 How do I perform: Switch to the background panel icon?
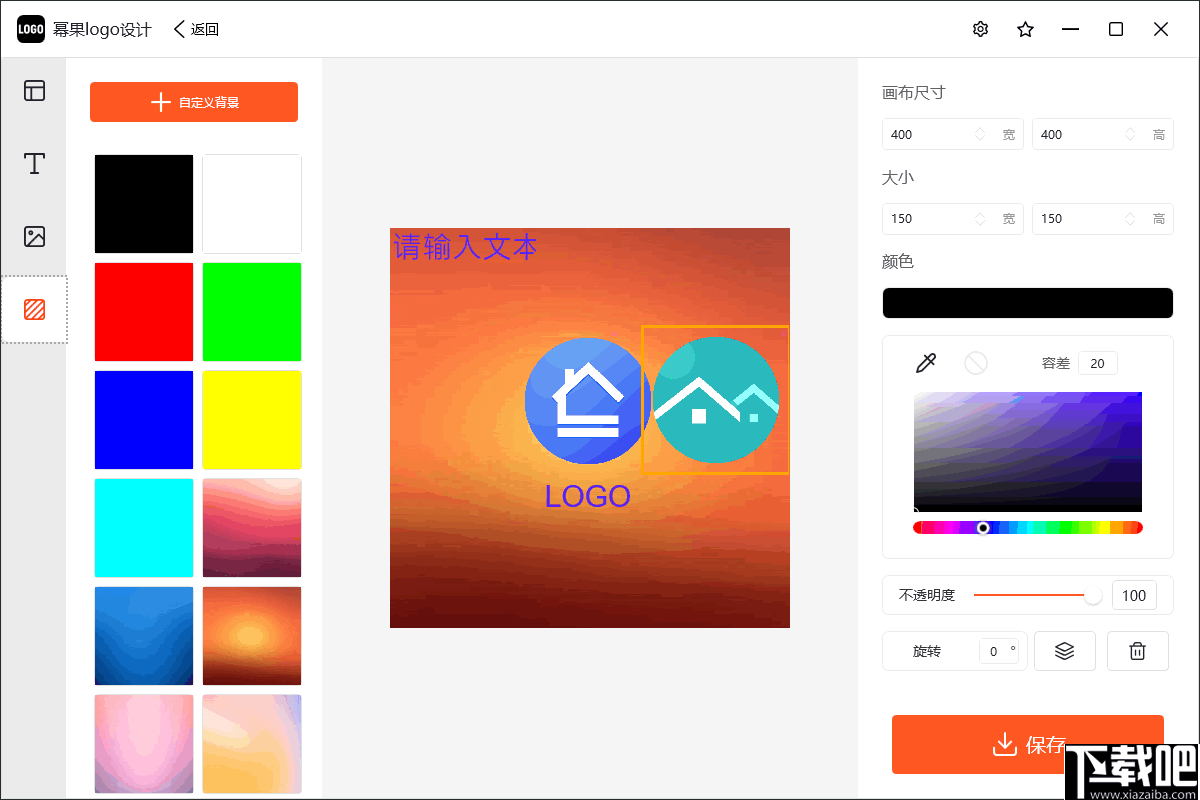coord(34,310)
